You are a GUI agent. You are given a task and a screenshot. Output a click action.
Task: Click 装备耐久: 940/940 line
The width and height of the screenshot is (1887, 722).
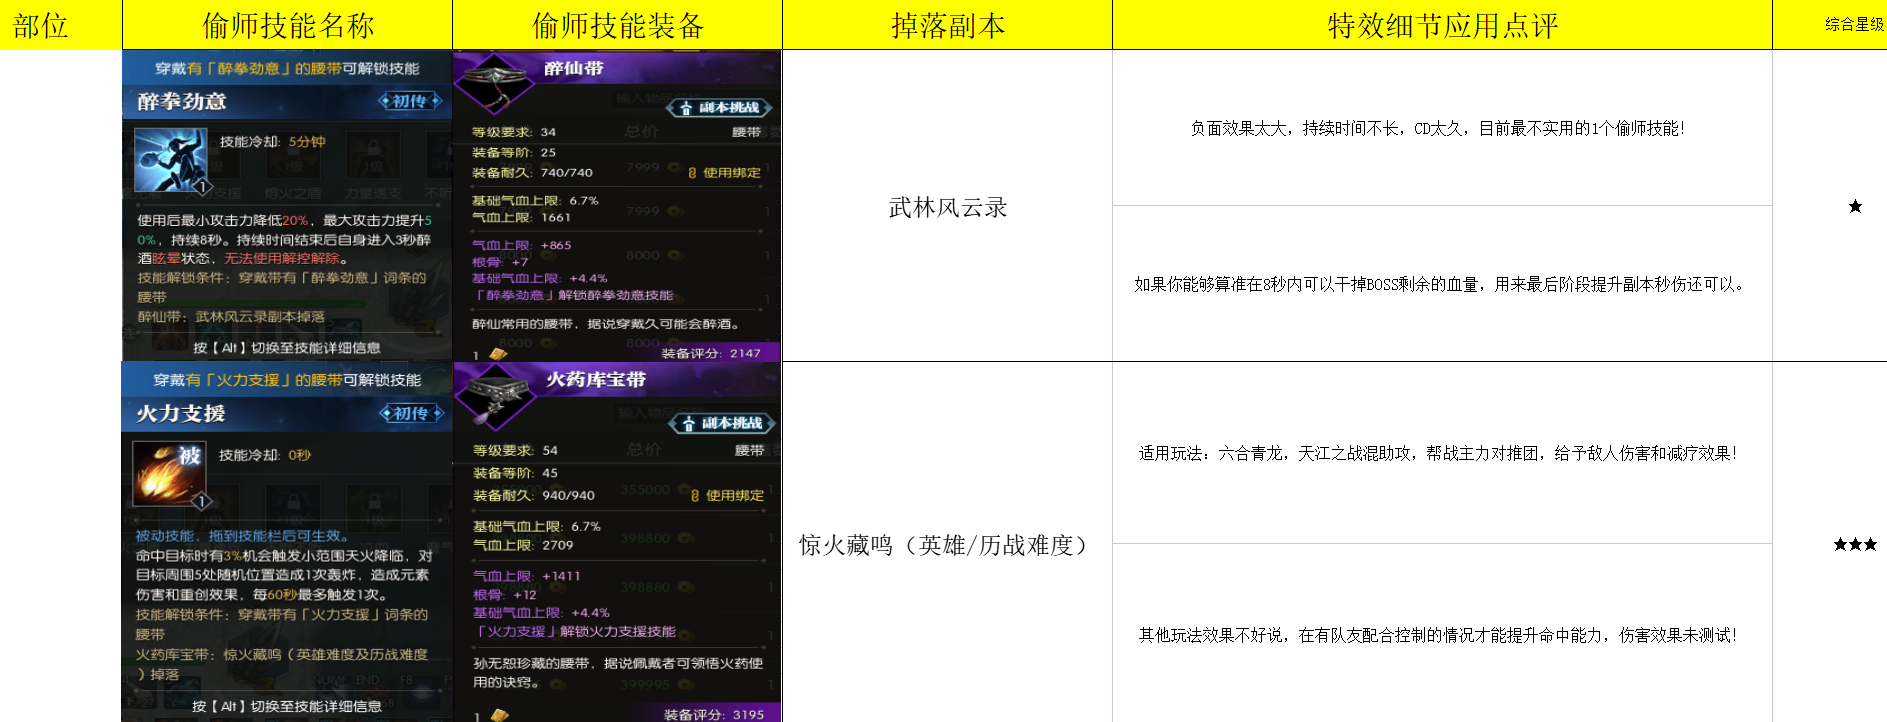[534, 495]
